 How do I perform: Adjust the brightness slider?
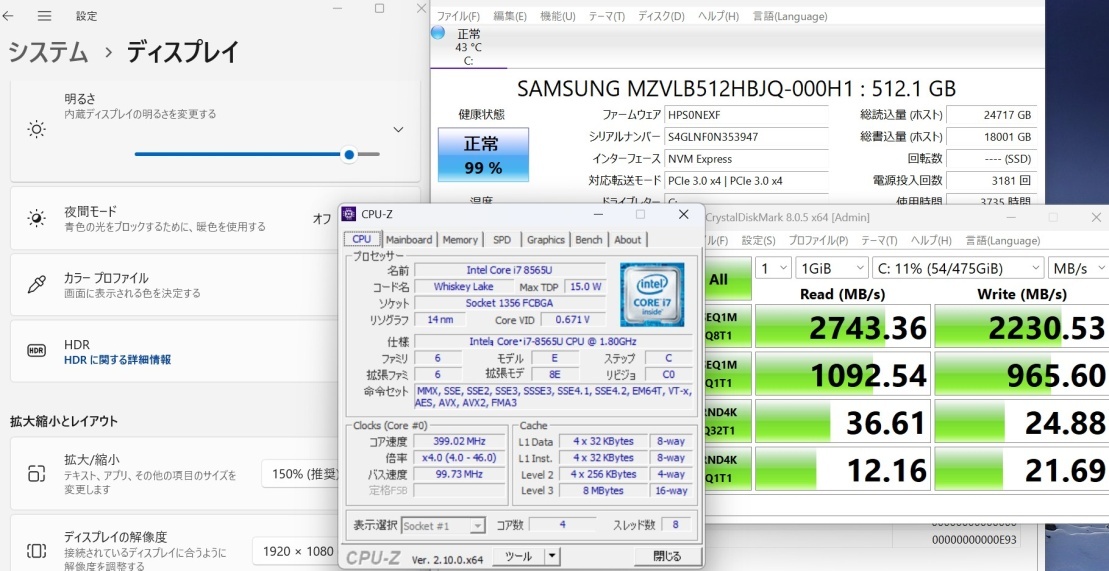[257, 154]
